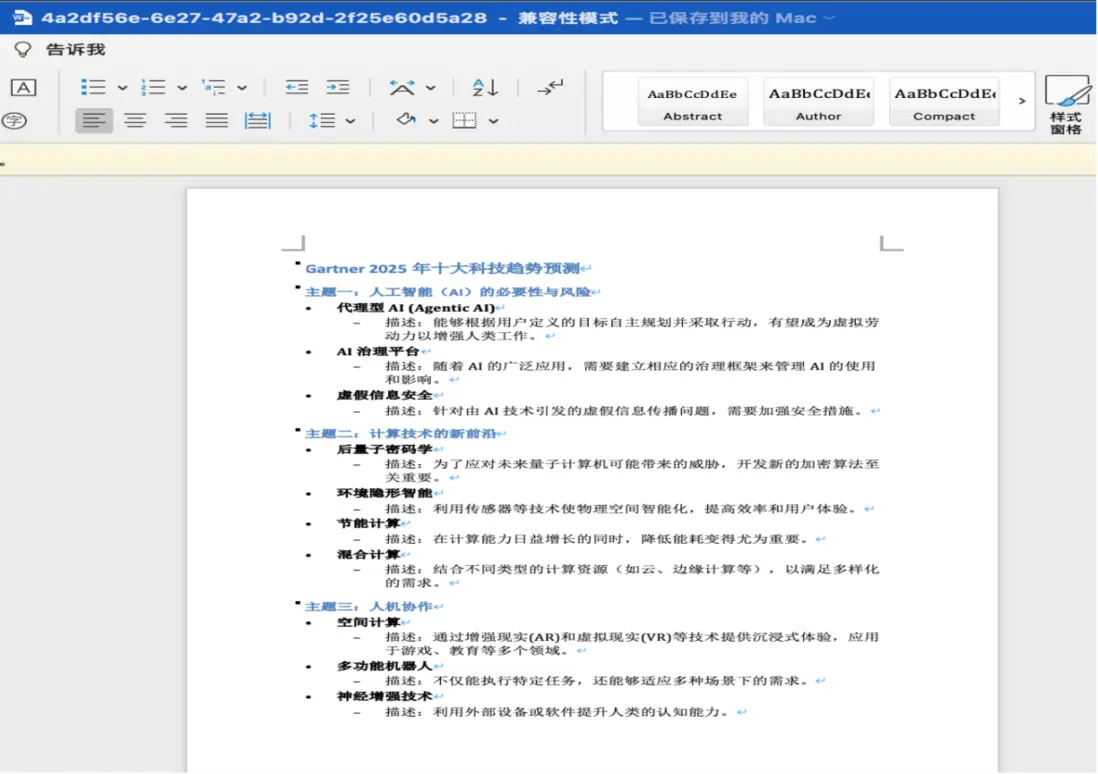Click the character border icon
Screen dimensions: 1098x774
(23, 87)
